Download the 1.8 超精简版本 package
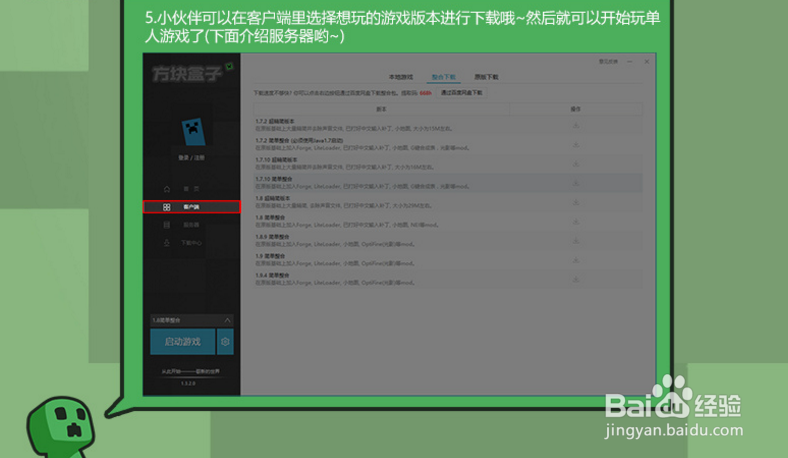788x458 pixels. point(576,202)
